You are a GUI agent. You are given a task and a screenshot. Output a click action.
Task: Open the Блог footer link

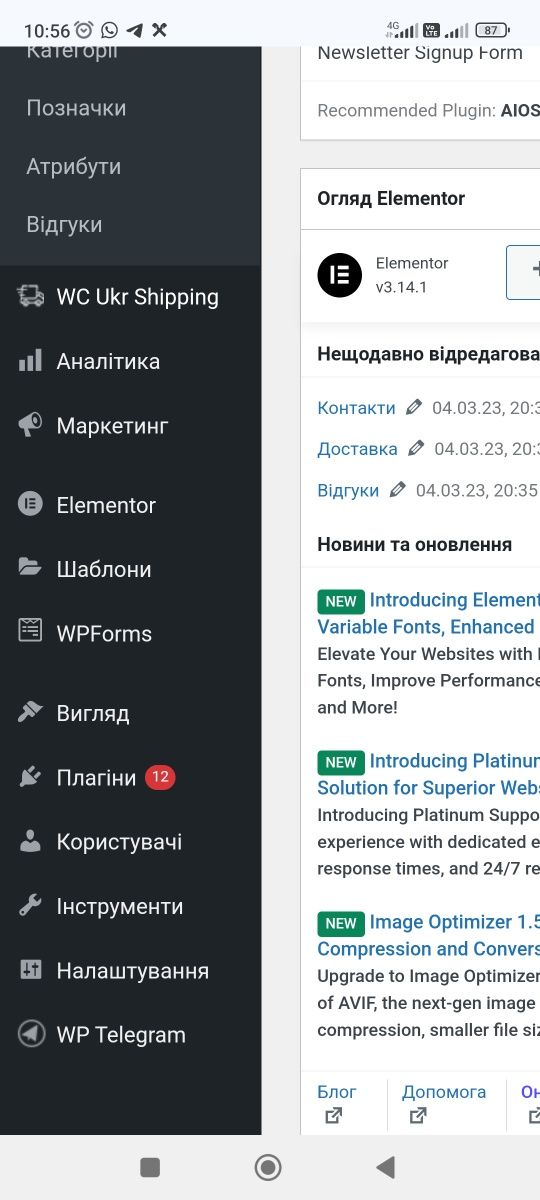336,1091
